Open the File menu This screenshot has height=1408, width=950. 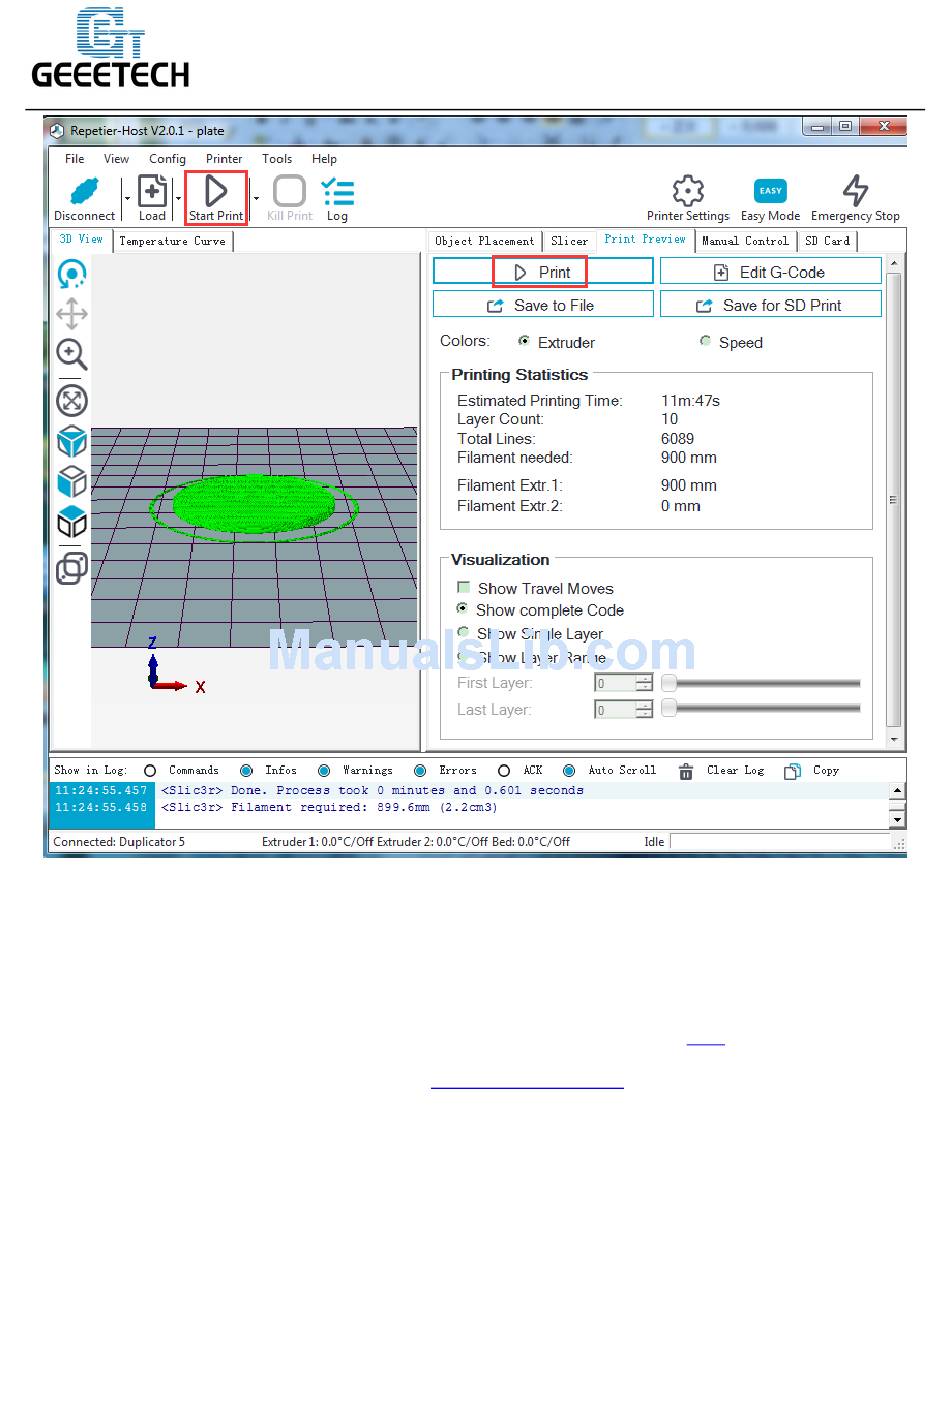pyautogui.click(x=75, y=159)
